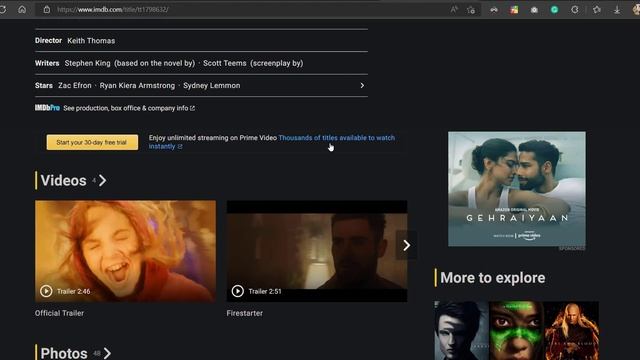Open the Gehraiyaan Prime Video ad
Viewport: 640px width, 360px height.
517,189
